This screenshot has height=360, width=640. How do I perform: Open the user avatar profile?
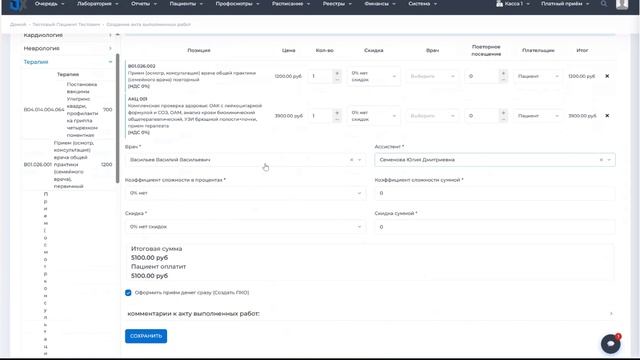[622, 4]
